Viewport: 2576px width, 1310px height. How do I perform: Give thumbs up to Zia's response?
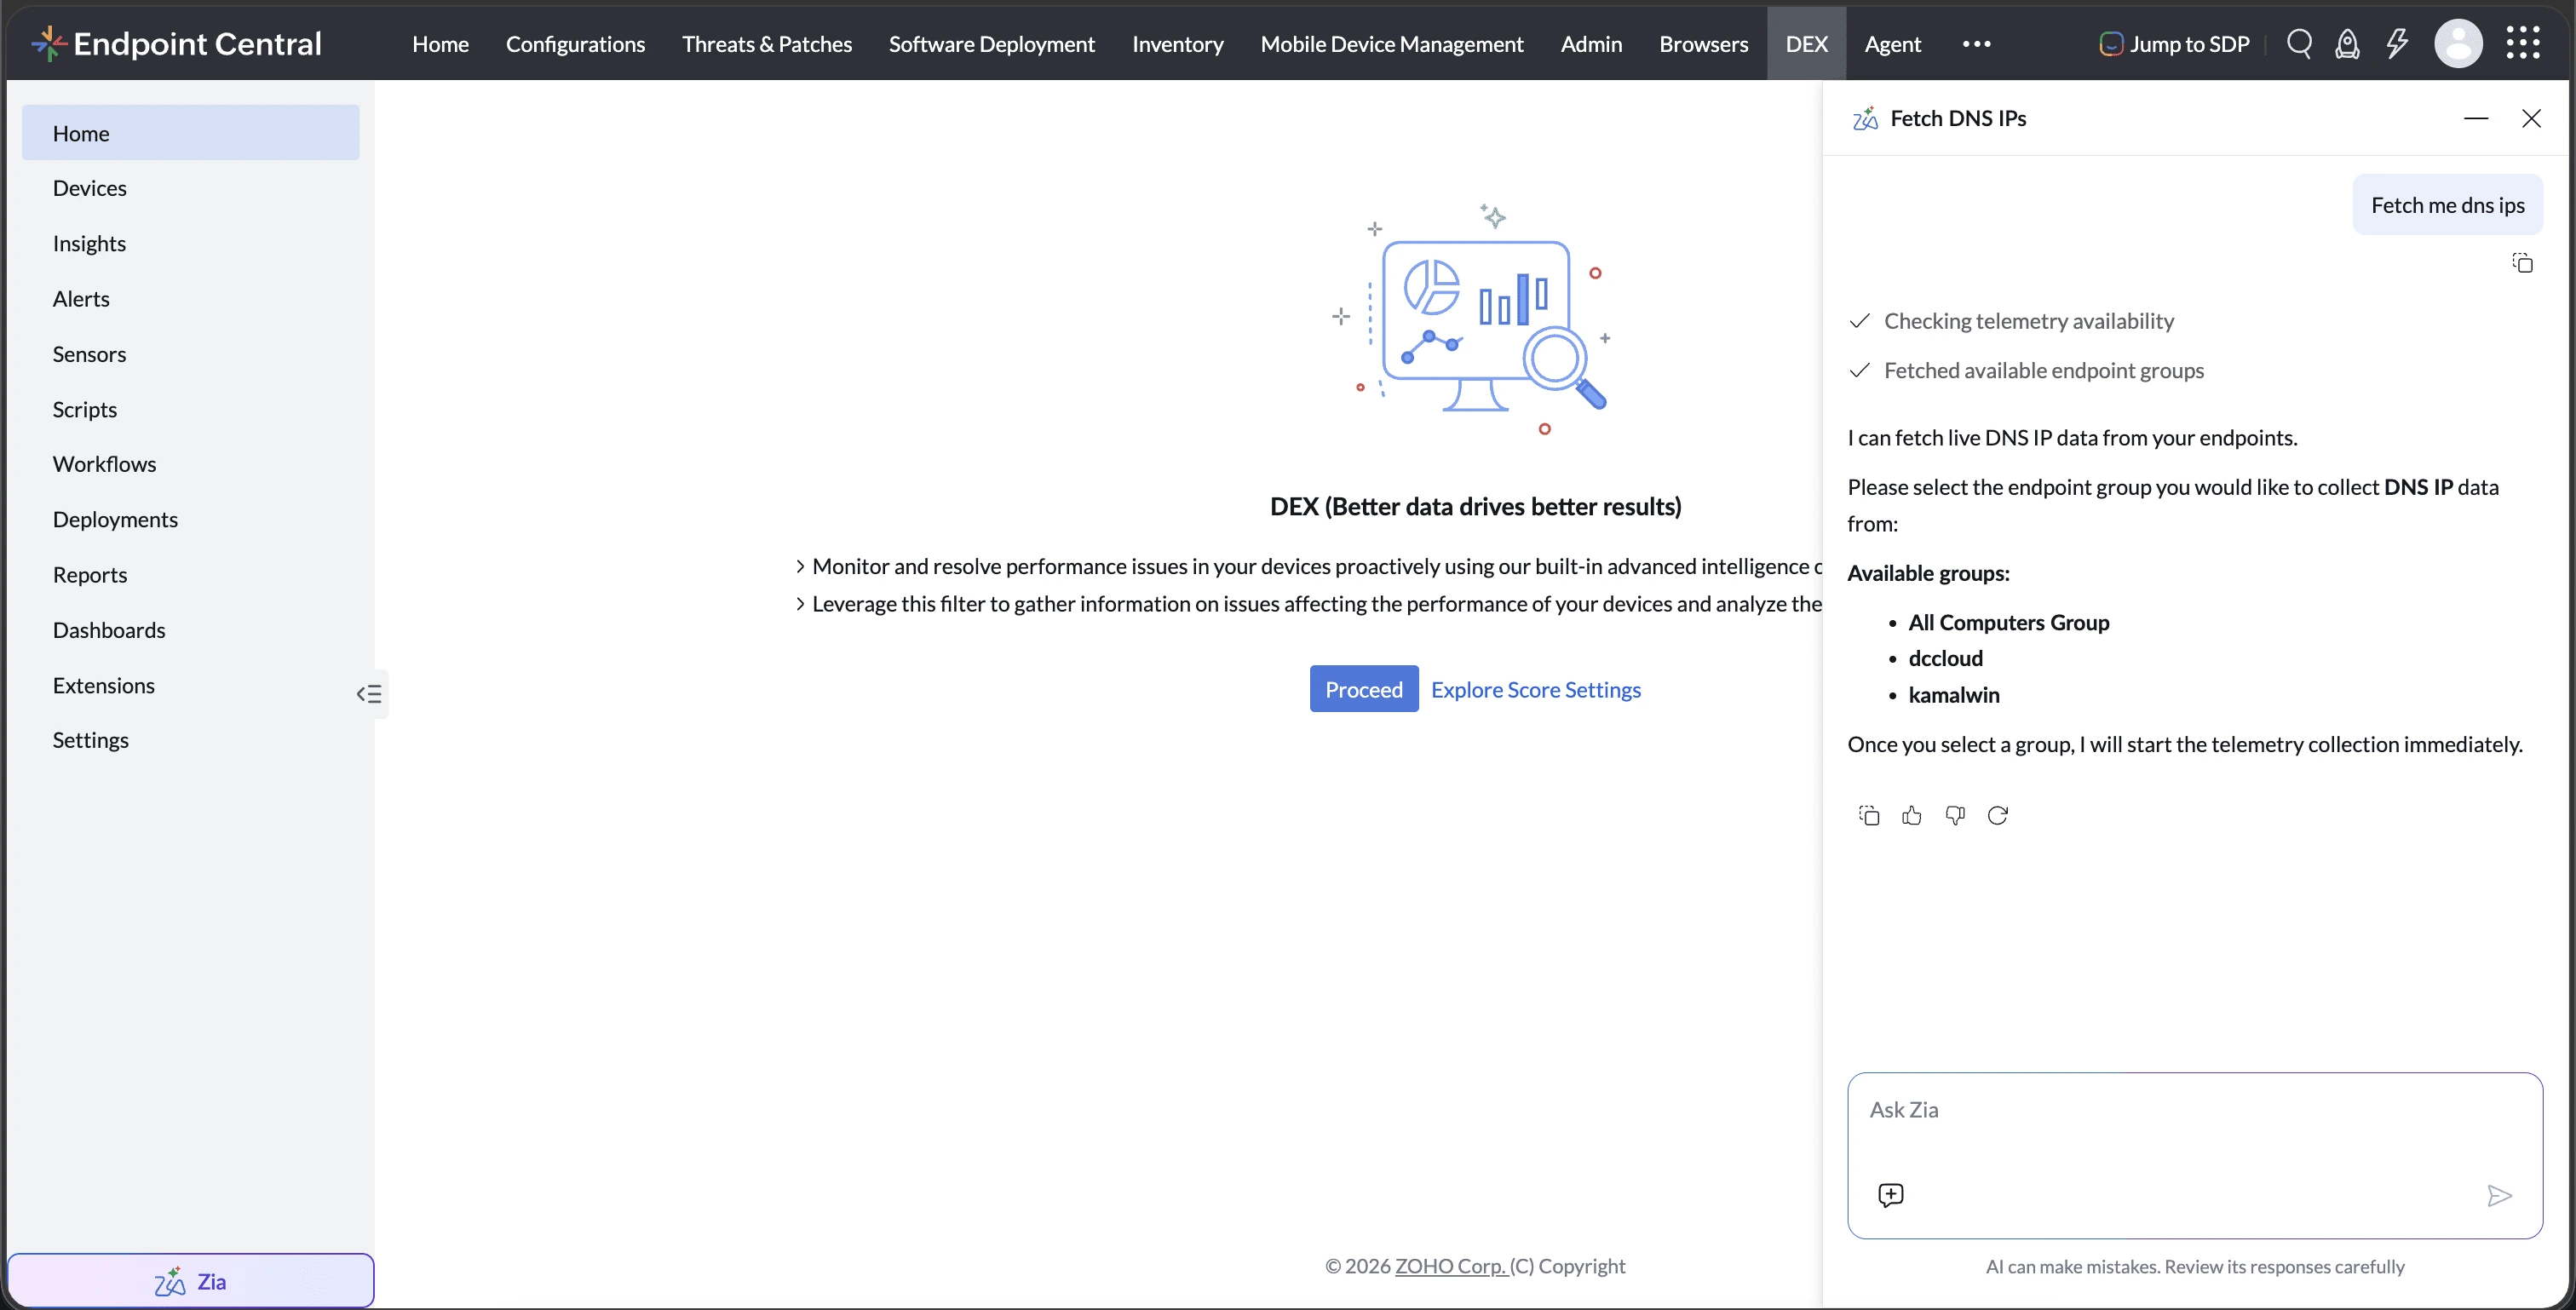click(1912, 816)
